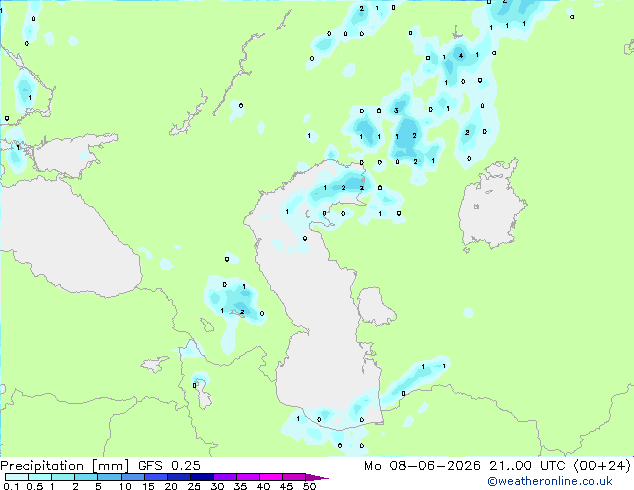Click the over-50 arrow tip of the legend
Image resolution: width=634 pixels, height=490 pixels.
click(x=317, y=477)
